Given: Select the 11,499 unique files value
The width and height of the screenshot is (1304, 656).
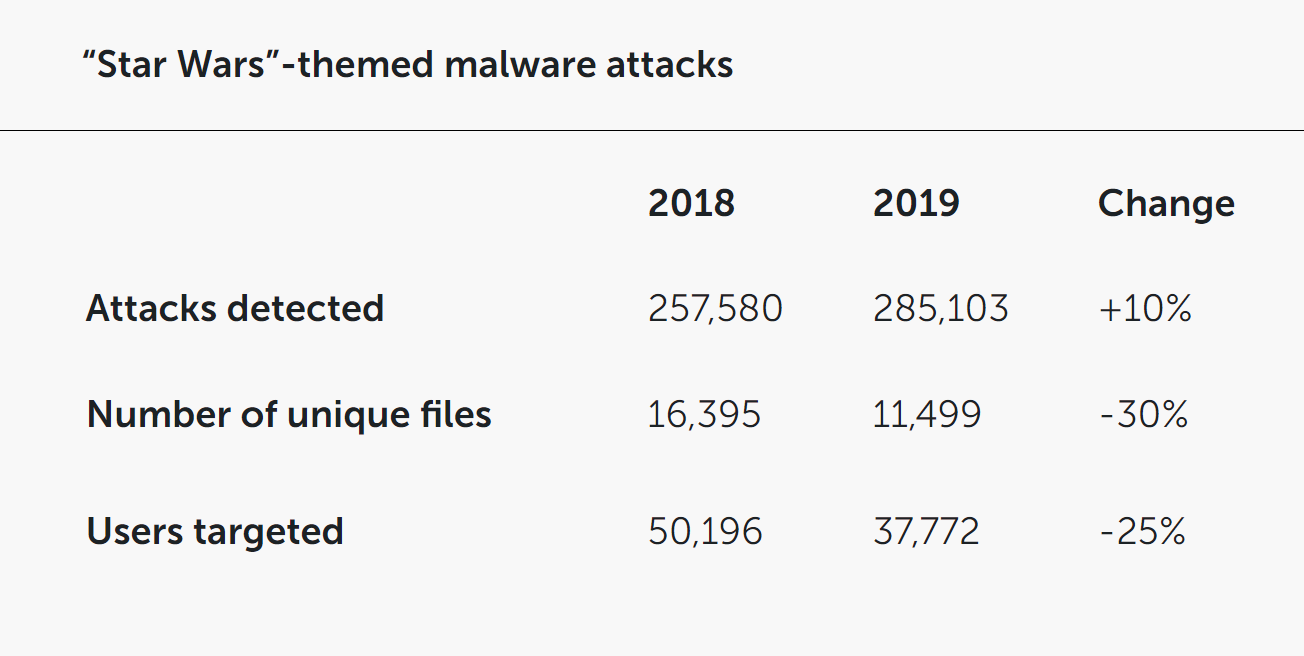Looking at the screenshot, I should [x=927, y=415].
